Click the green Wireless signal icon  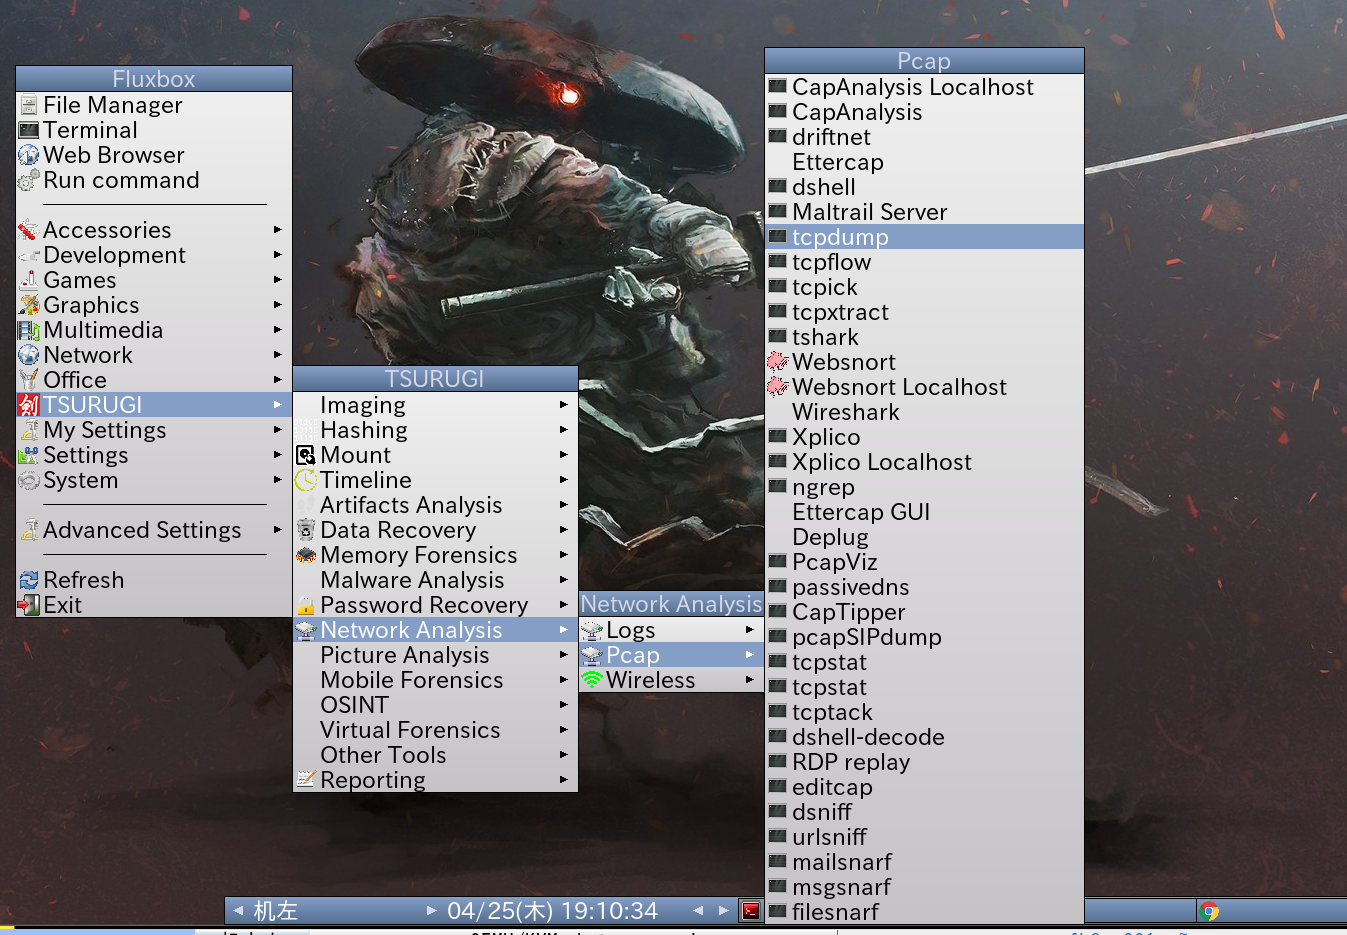click(x=592, y=680)
